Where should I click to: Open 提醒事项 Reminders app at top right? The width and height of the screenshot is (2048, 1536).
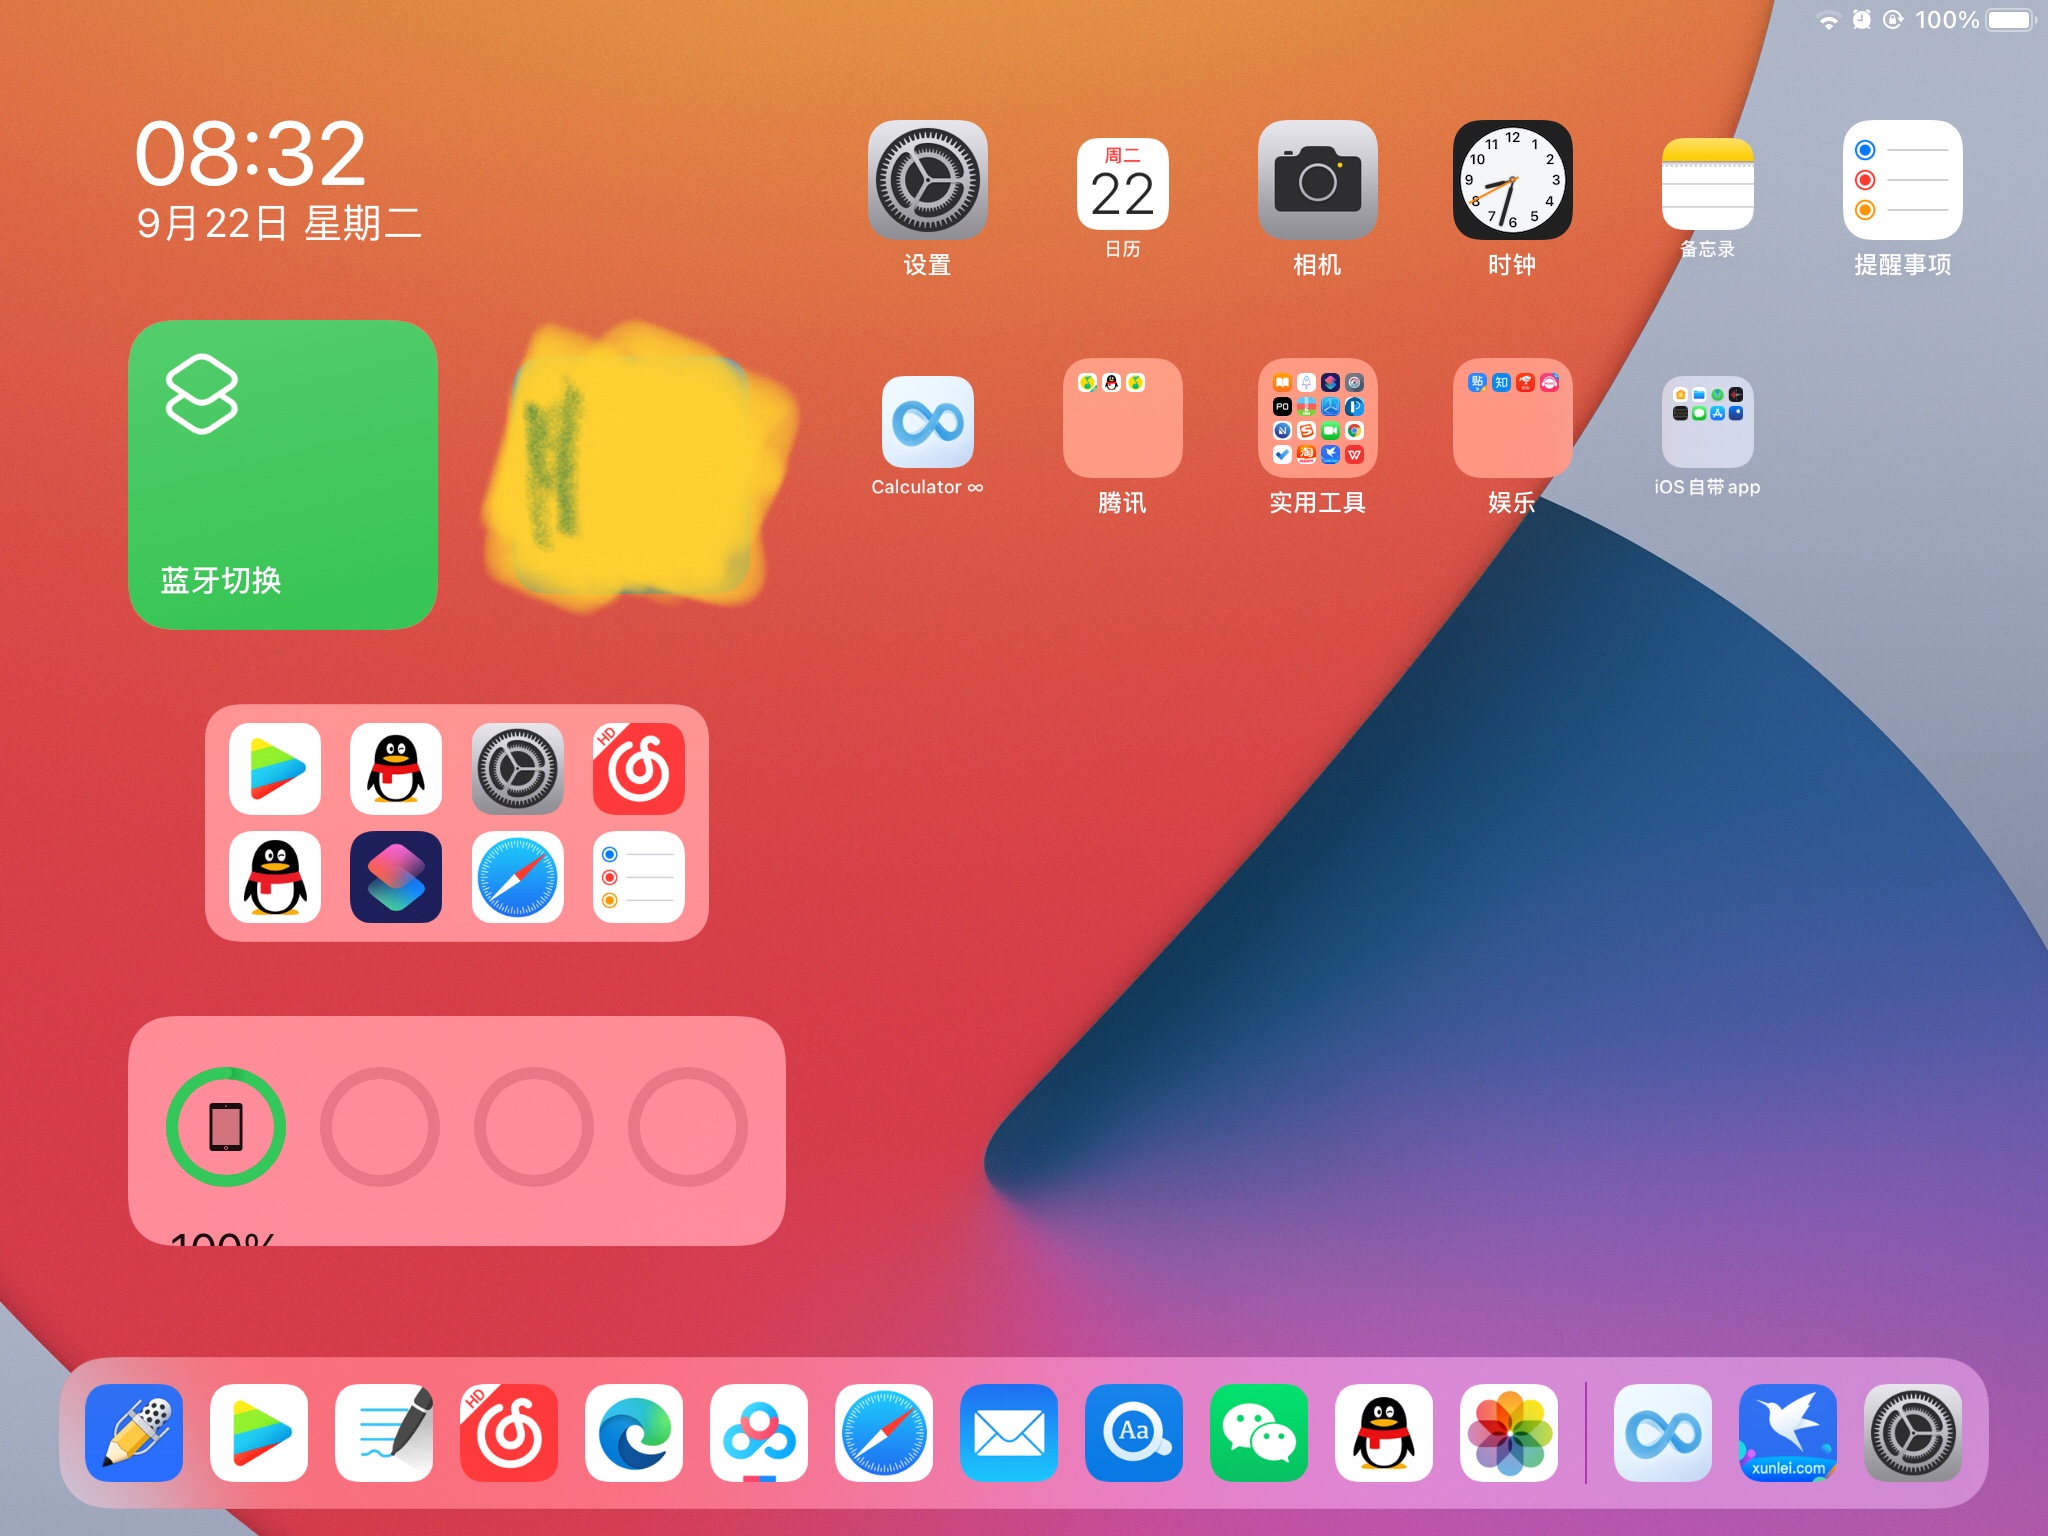[x=1902, y=180]
